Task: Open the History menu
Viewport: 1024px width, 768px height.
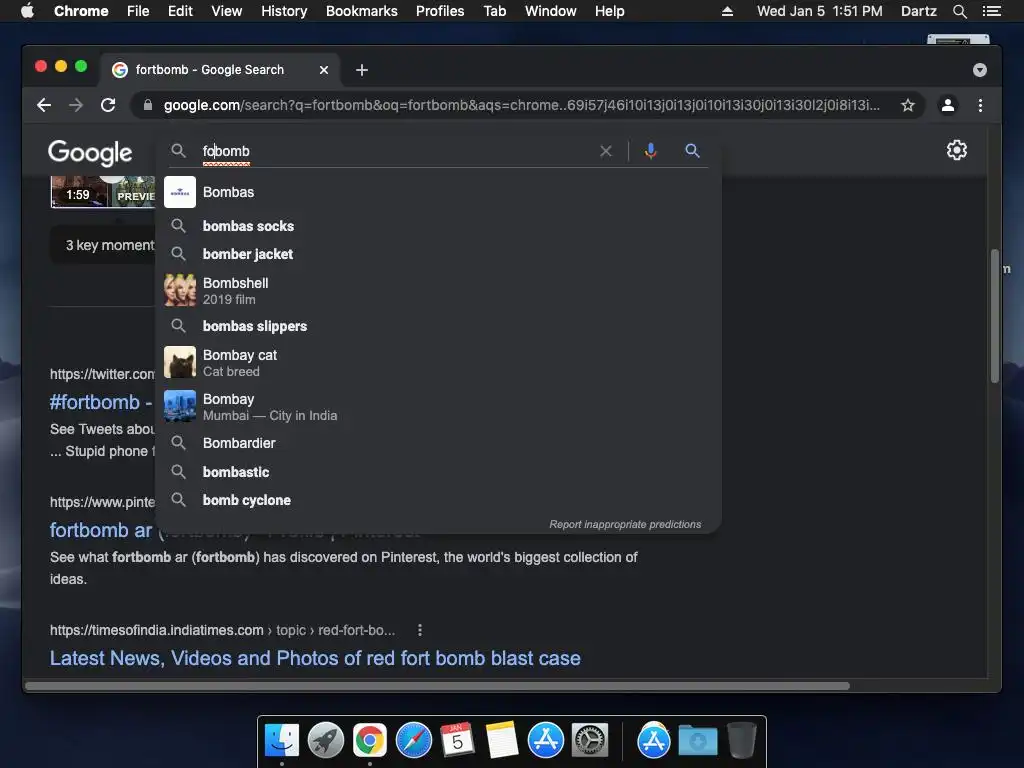Action: pos(284,11)
